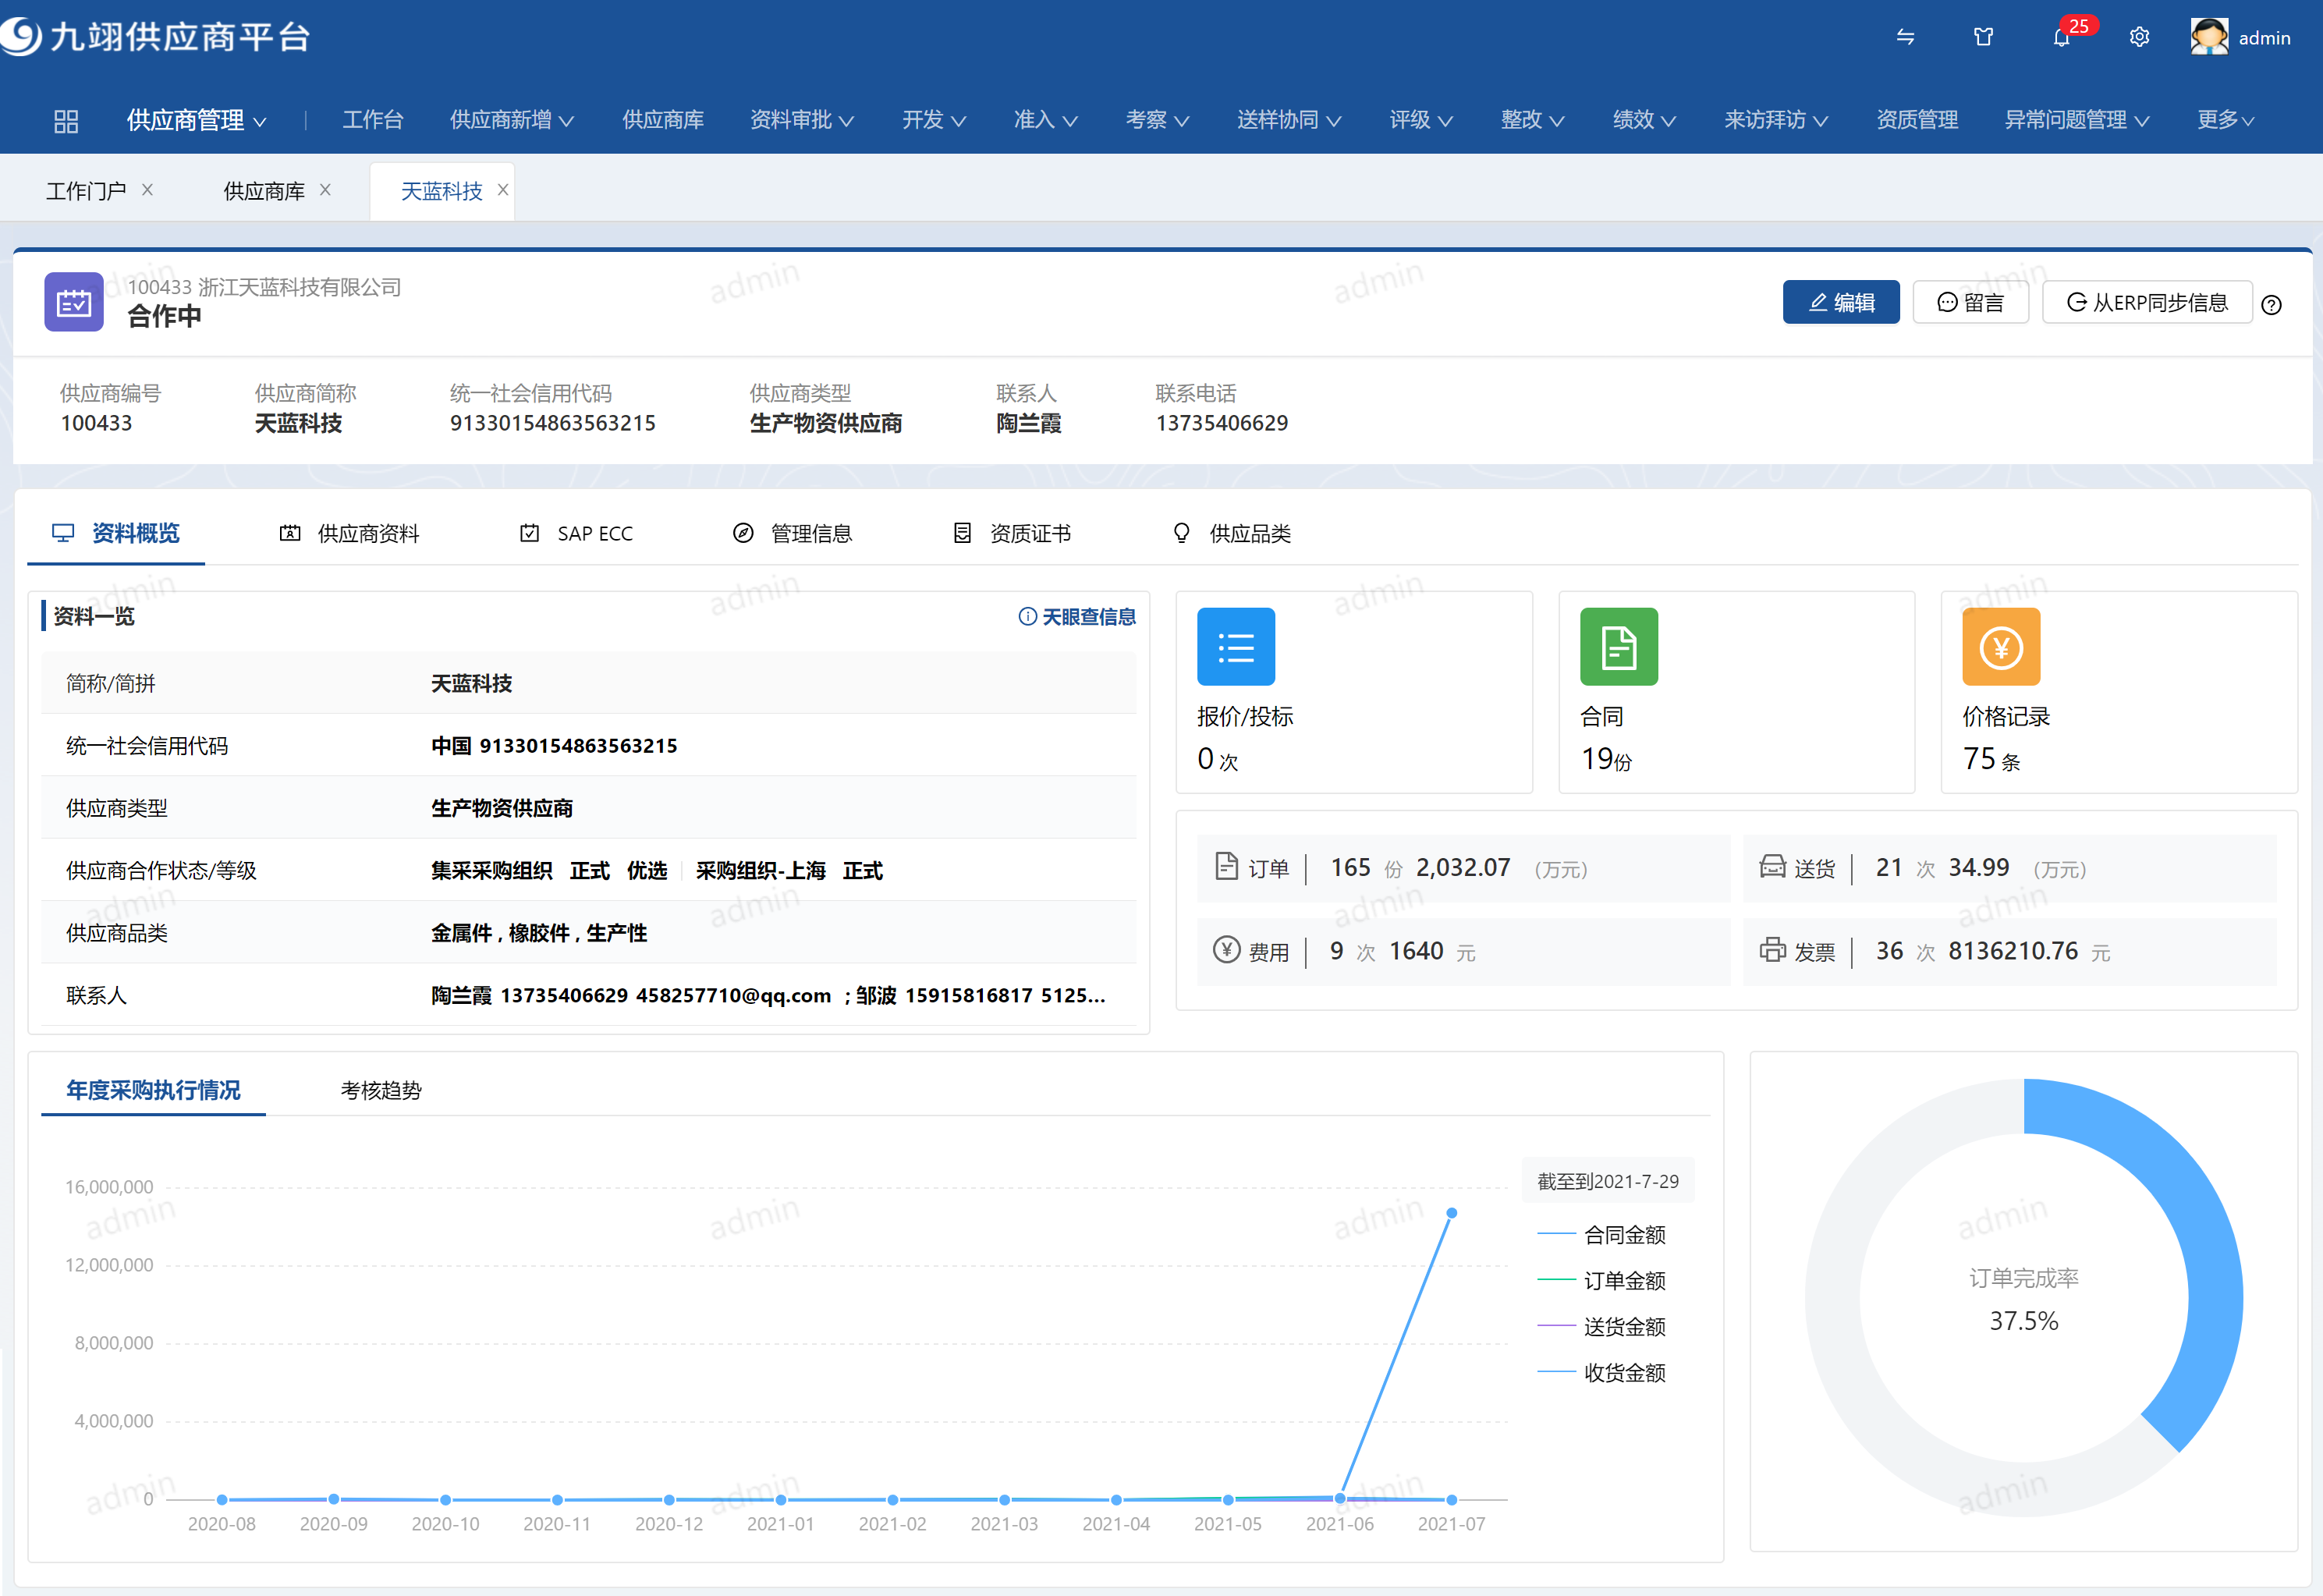Close the 供应商库 tab
This screenshot has width=2323, height=1596.
tap(325, 189)
